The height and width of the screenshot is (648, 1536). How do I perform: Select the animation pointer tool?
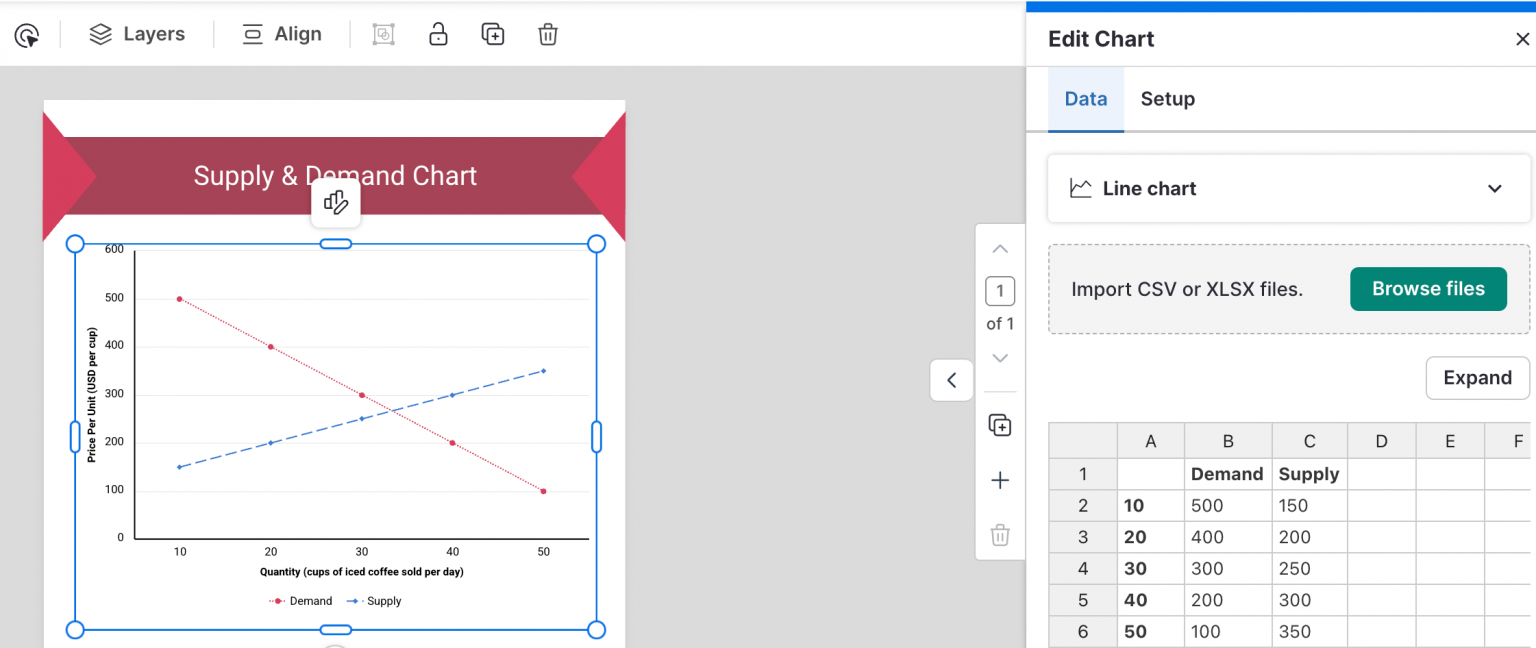pos(27,34)
